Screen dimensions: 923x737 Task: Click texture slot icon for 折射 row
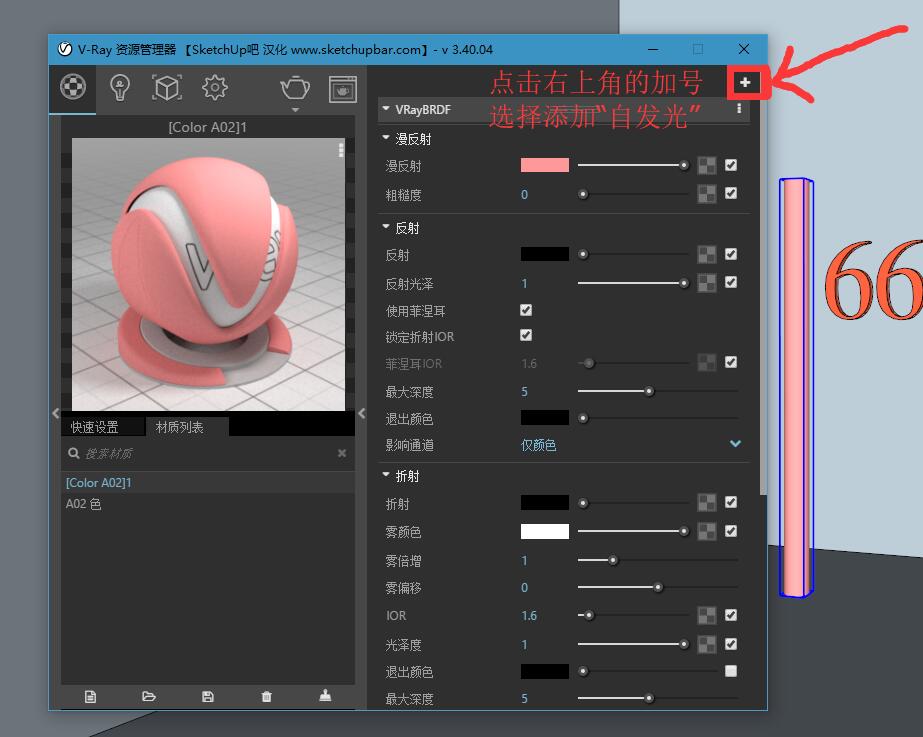pyautogui.click(x=706, y=503)
